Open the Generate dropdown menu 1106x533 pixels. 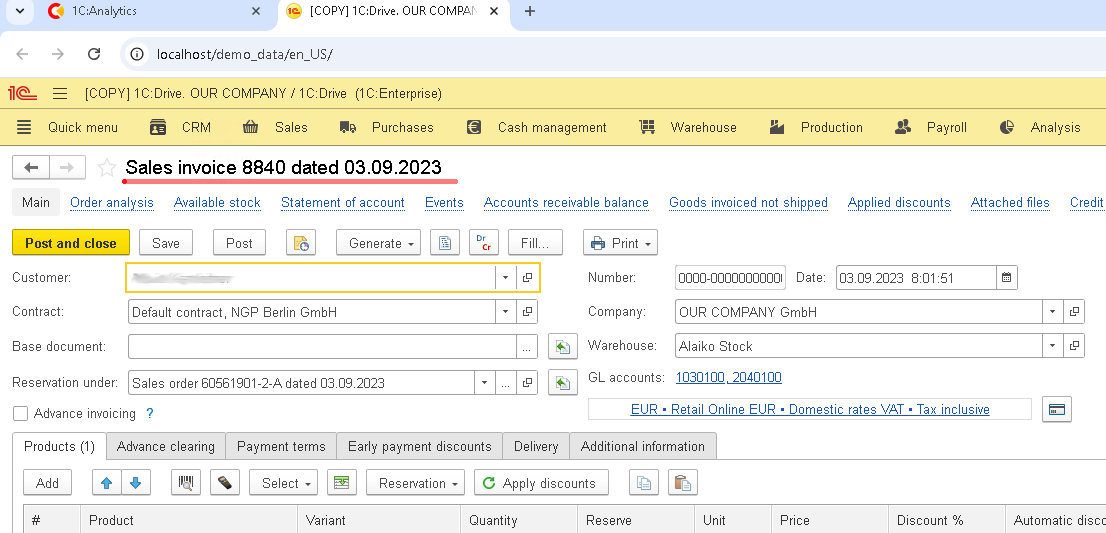click(x=382, y=243)
